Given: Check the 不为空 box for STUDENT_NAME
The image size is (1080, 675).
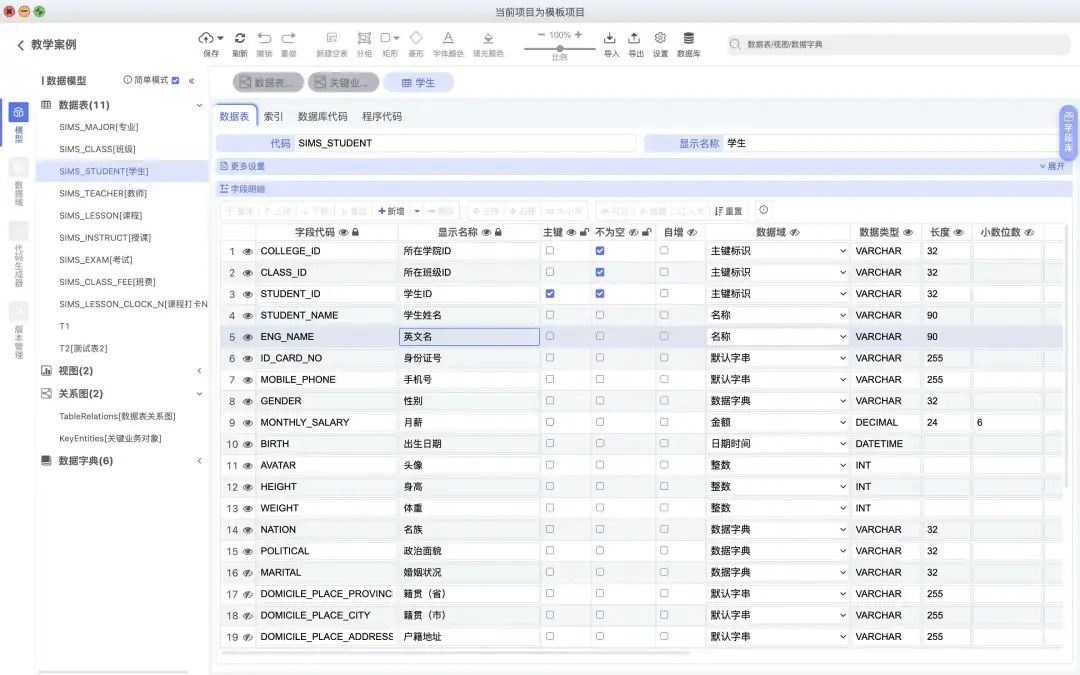Looking at the screenshot, I should click(x=600, y=314).
